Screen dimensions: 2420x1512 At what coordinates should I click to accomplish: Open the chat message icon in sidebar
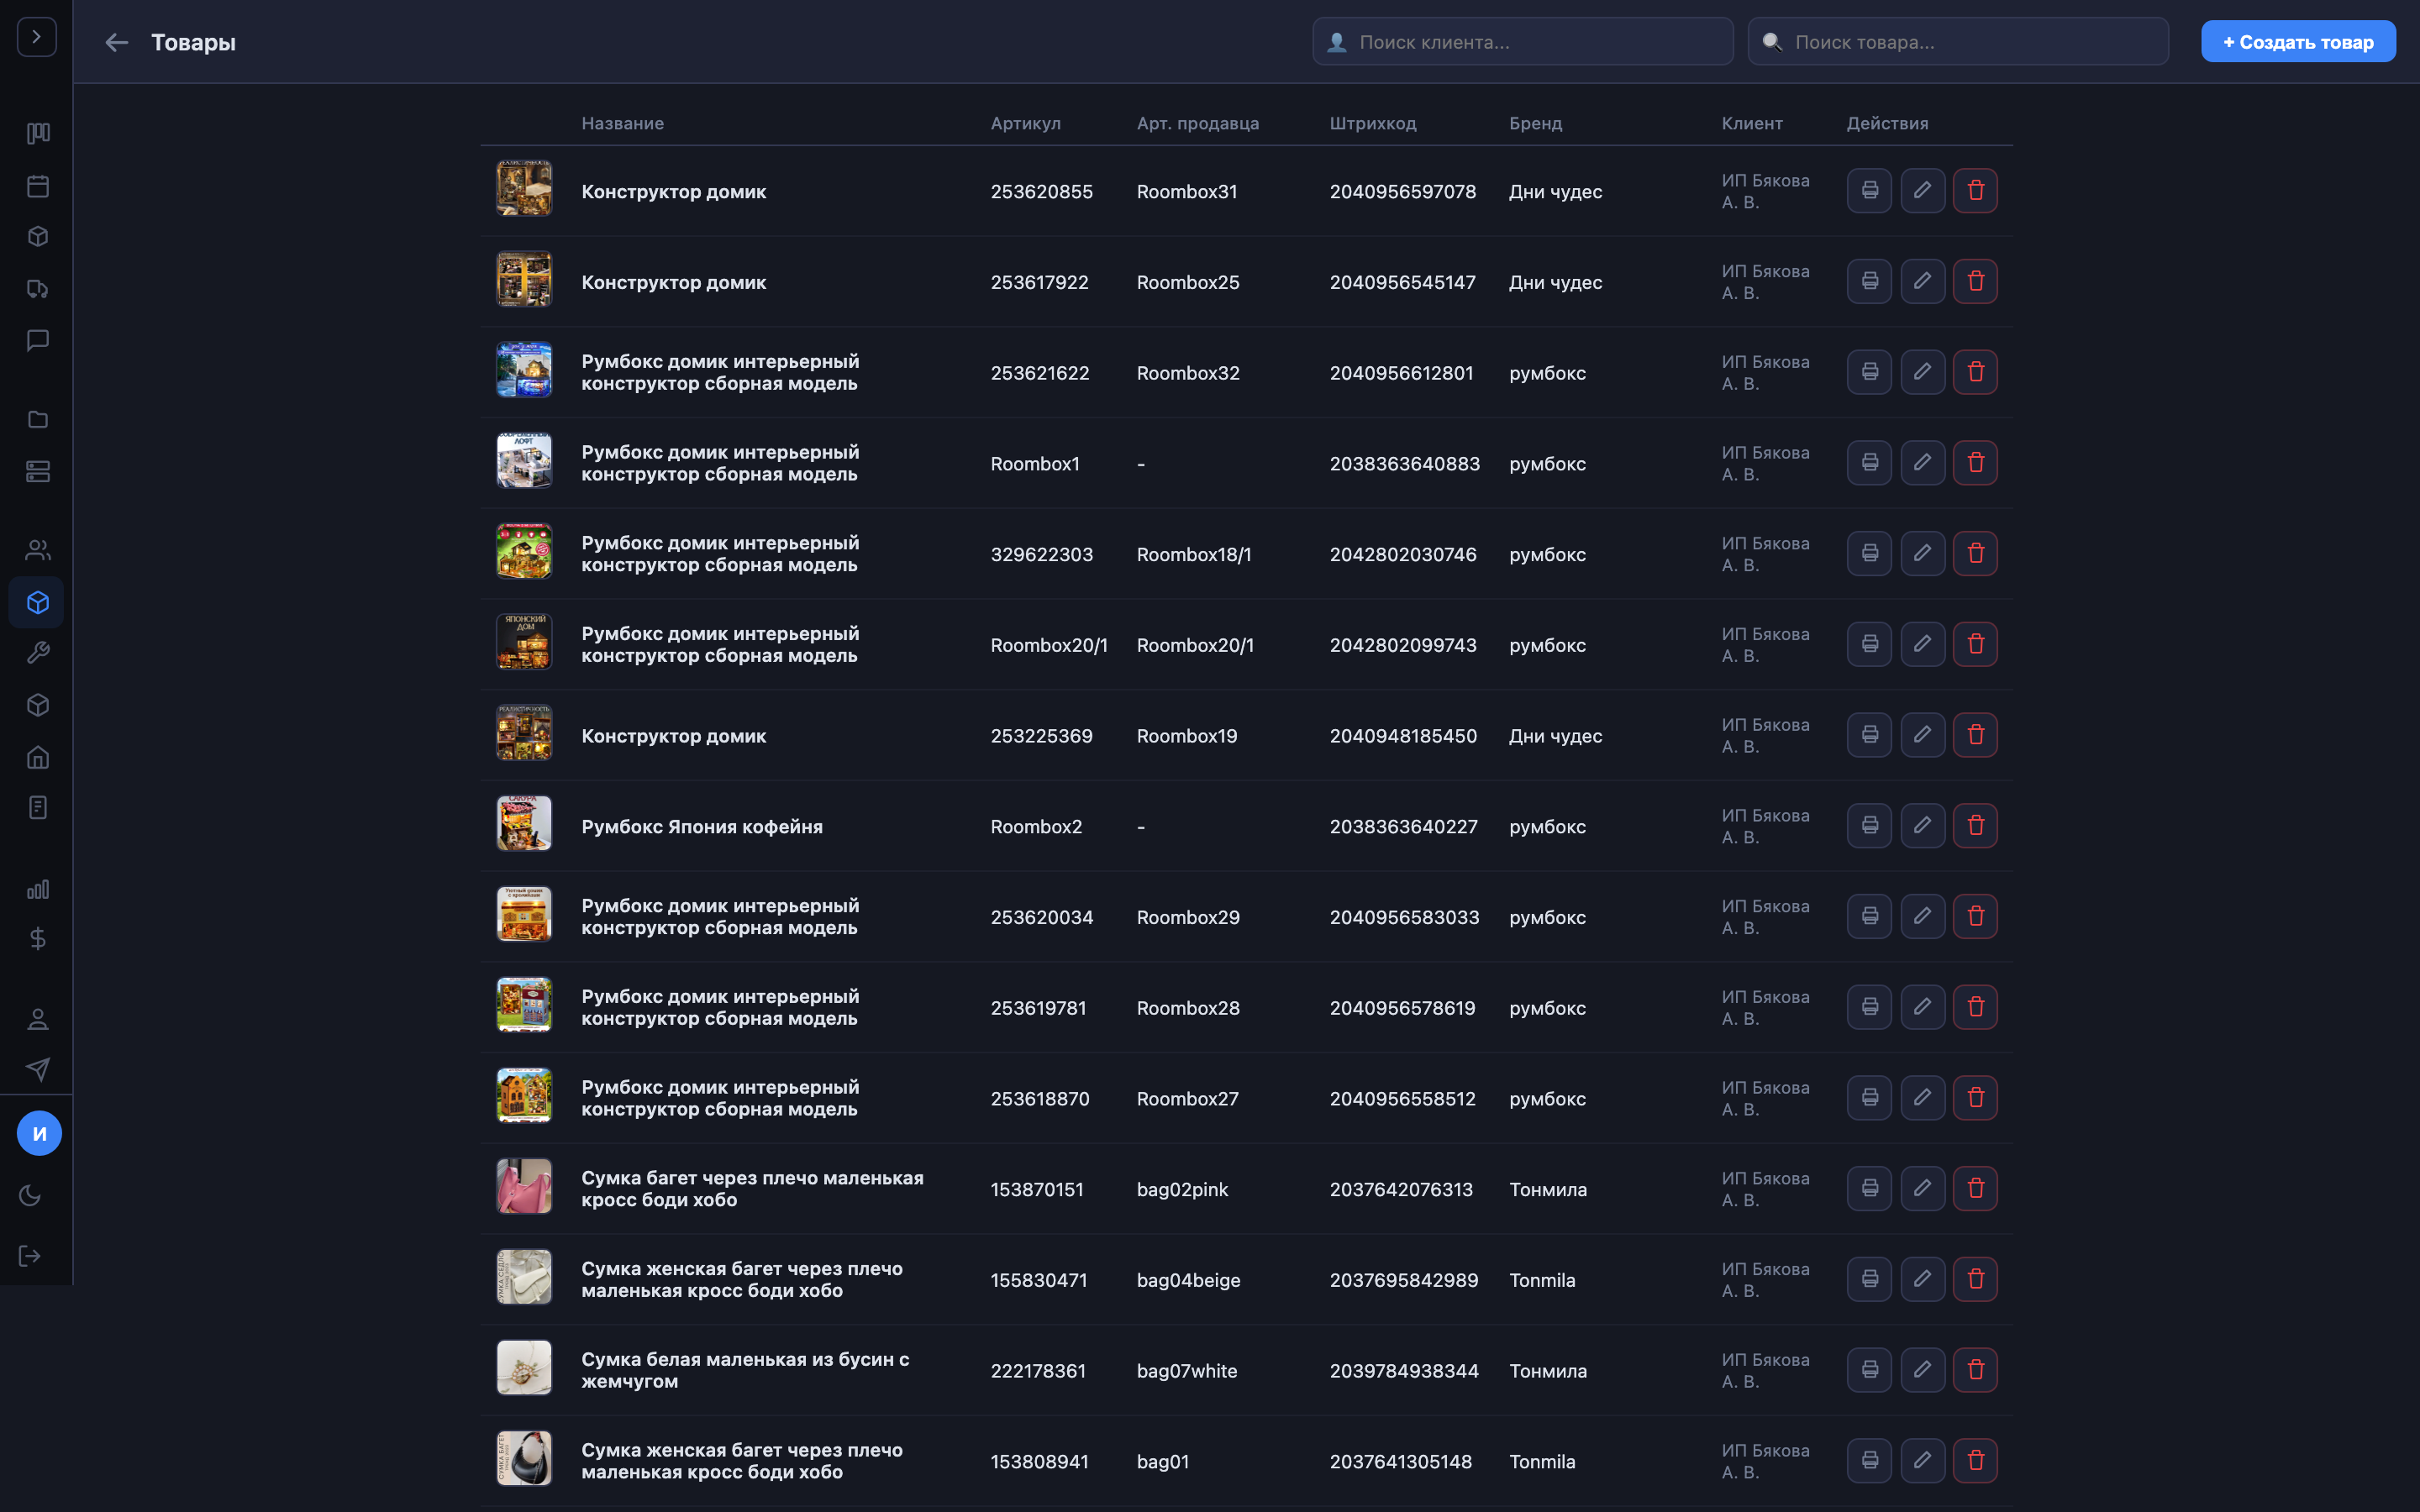[38, 340]
